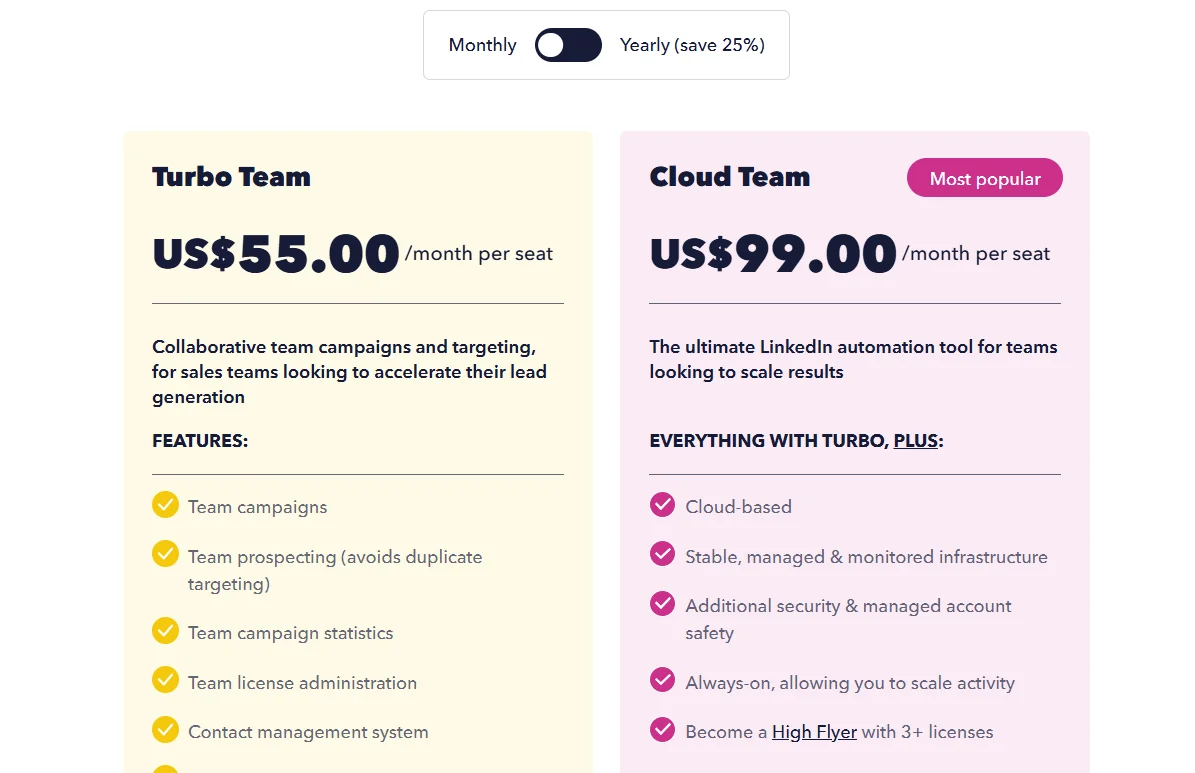Click yellow checkmark beside Team campaigns

(165, 505)
